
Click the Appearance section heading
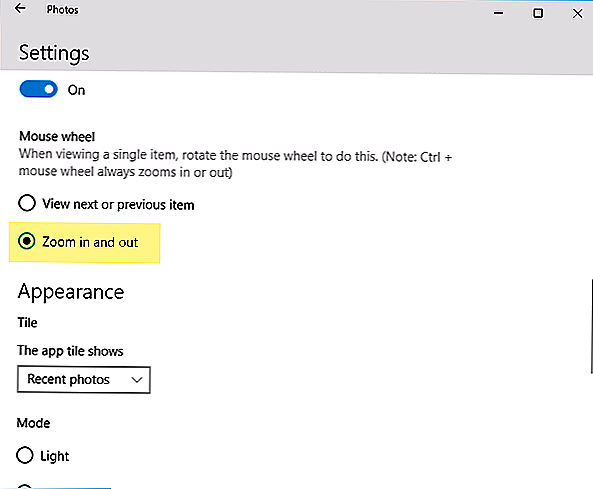tap(71, 292)
